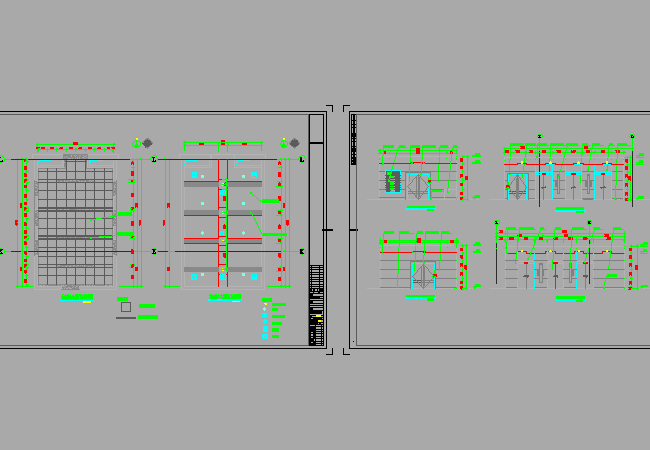The image size is (650, 450).
Task: Click the title label under top-right elevation
Action: coord(570,210)
